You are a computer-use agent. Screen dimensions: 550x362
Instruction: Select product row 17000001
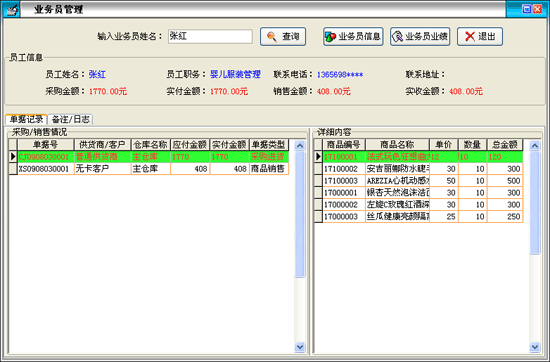(x=423, y=193)
